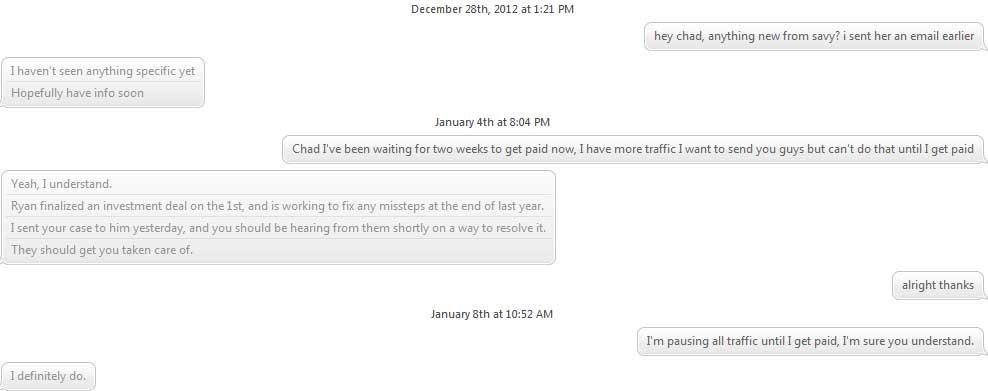Click 'I haven't seen anything specific yet' message
This screenshot has width=988, height=391.
103,71
